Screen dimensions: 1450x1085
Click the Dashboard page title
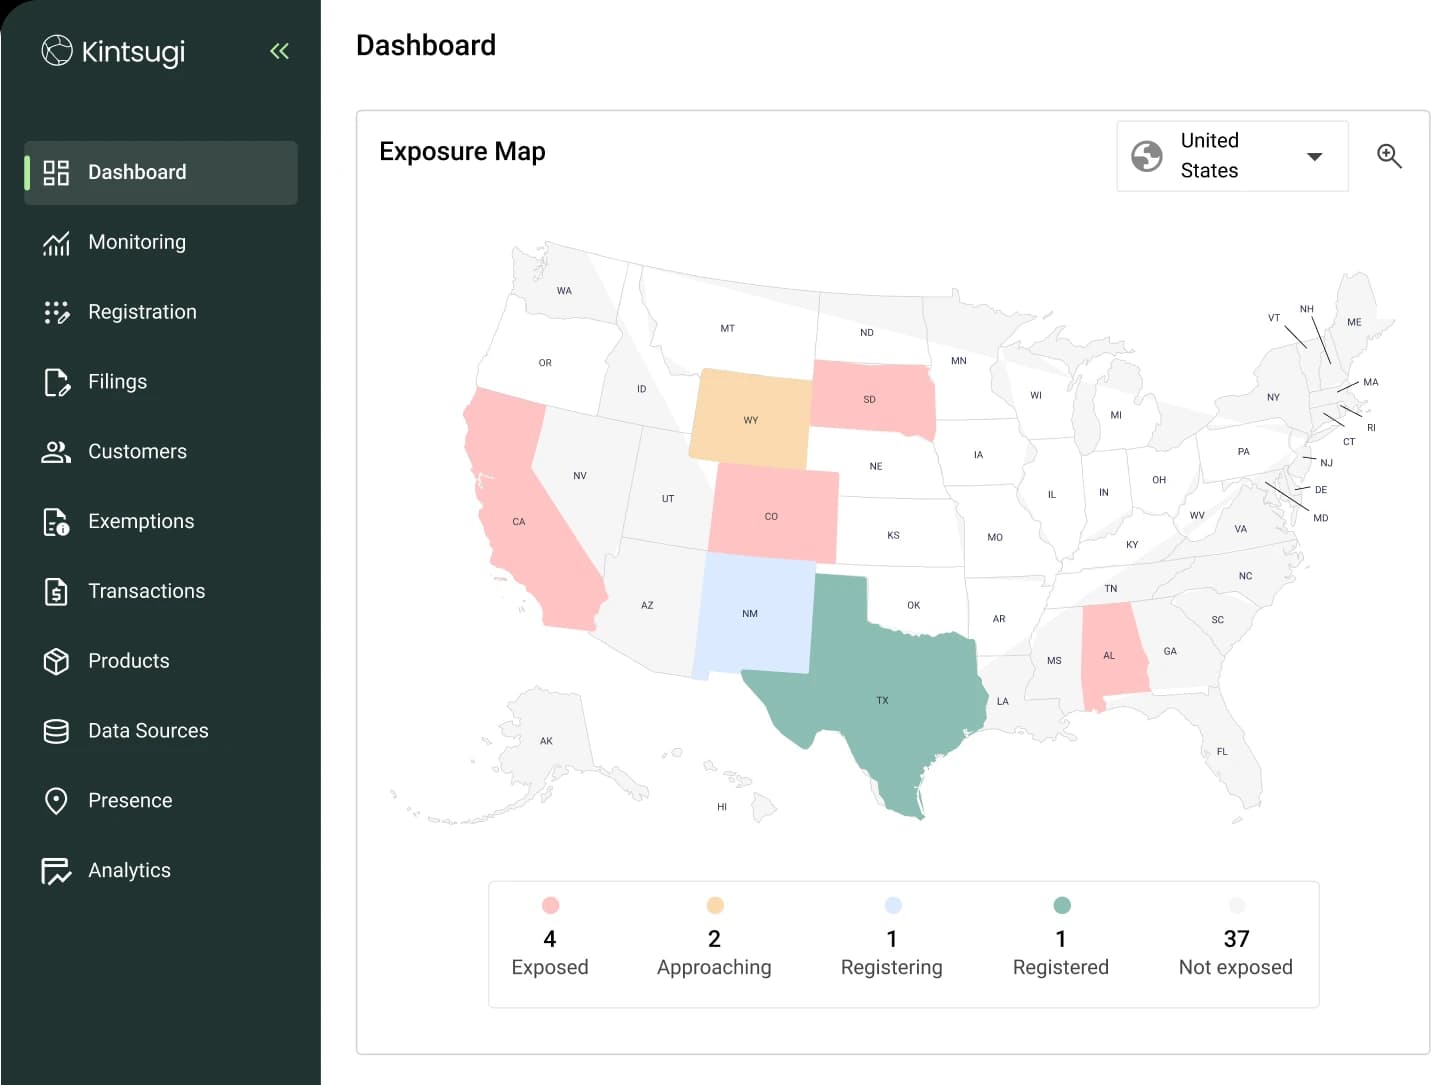pyautogui.click(x=426, y=45)
